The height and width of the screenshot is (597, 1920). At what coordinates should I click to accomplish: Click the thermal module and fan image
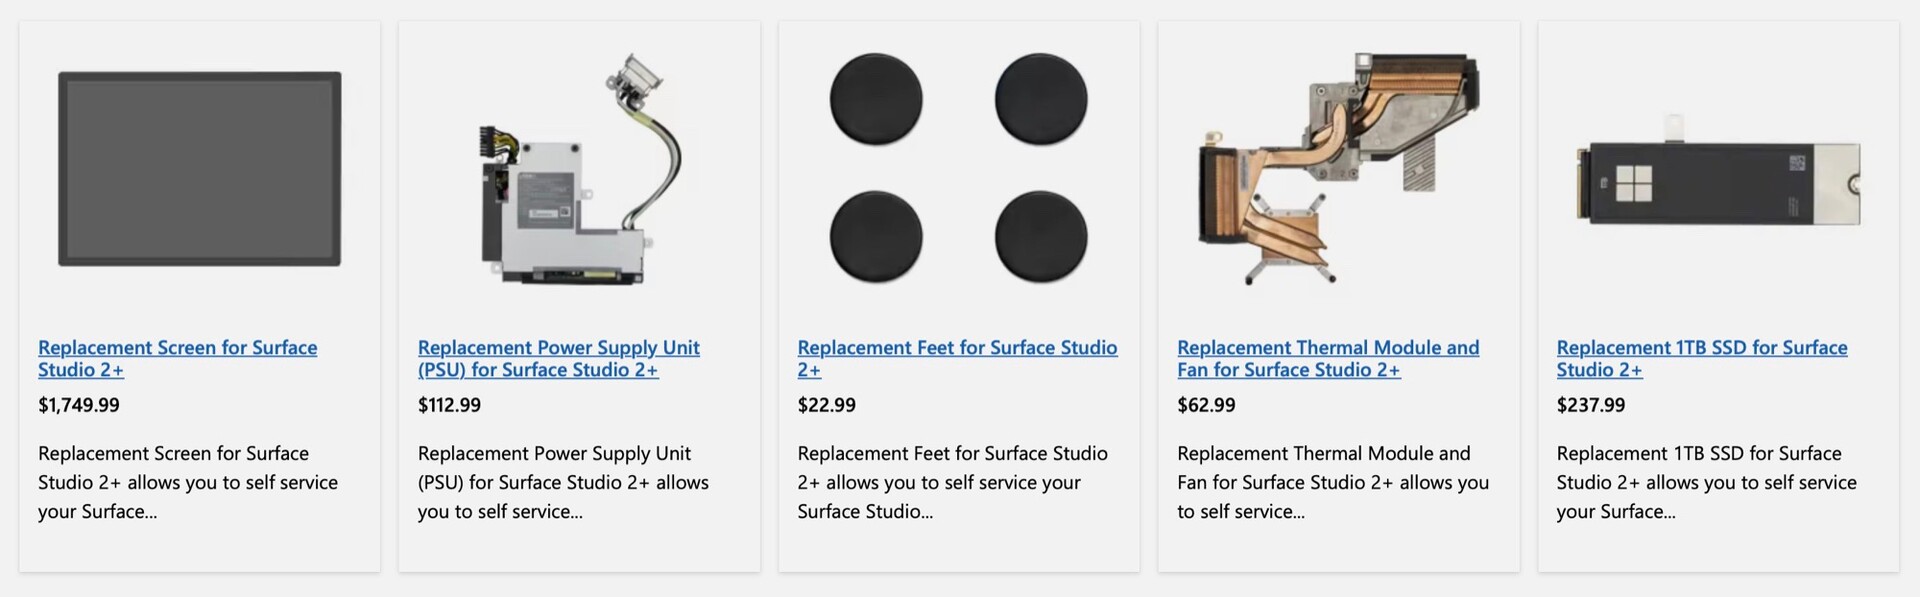(x=1338, y=170)
